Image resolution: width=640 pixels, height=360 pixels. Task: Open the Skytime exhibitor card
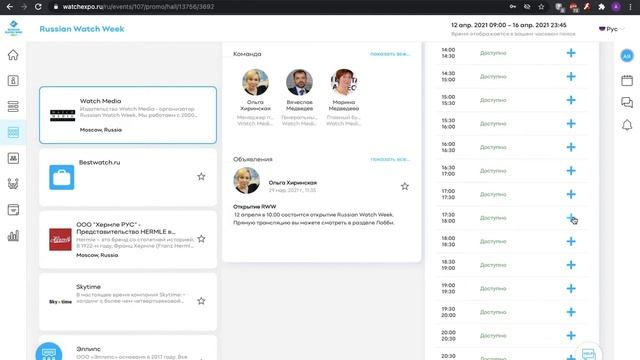pyautogui.click(x=128, y=302)
